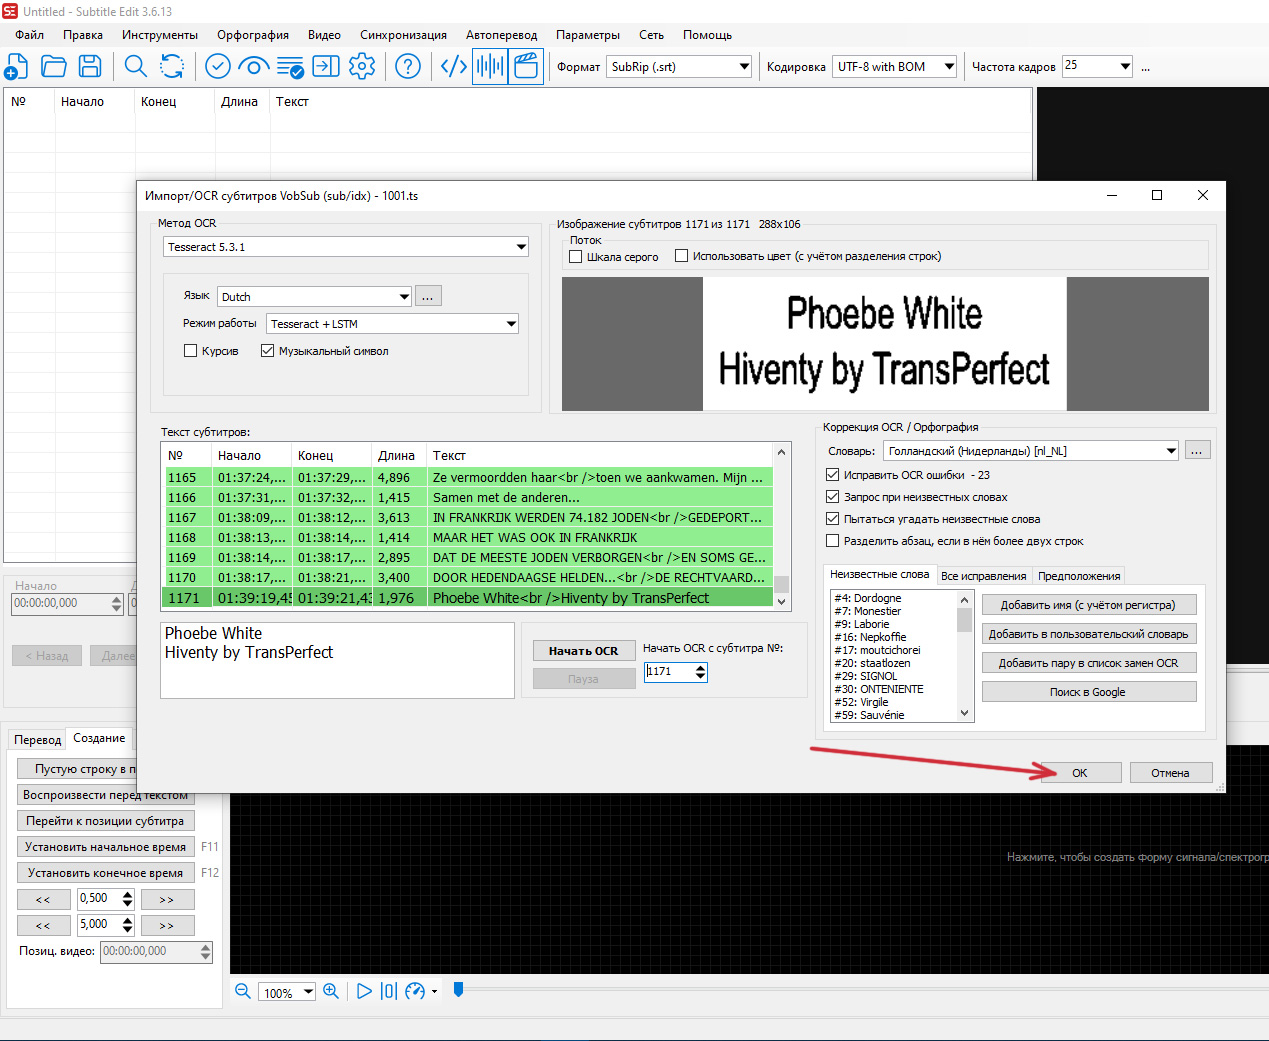
Task: Open the OCR method dropdown
Action: click(x=520, y=246)
